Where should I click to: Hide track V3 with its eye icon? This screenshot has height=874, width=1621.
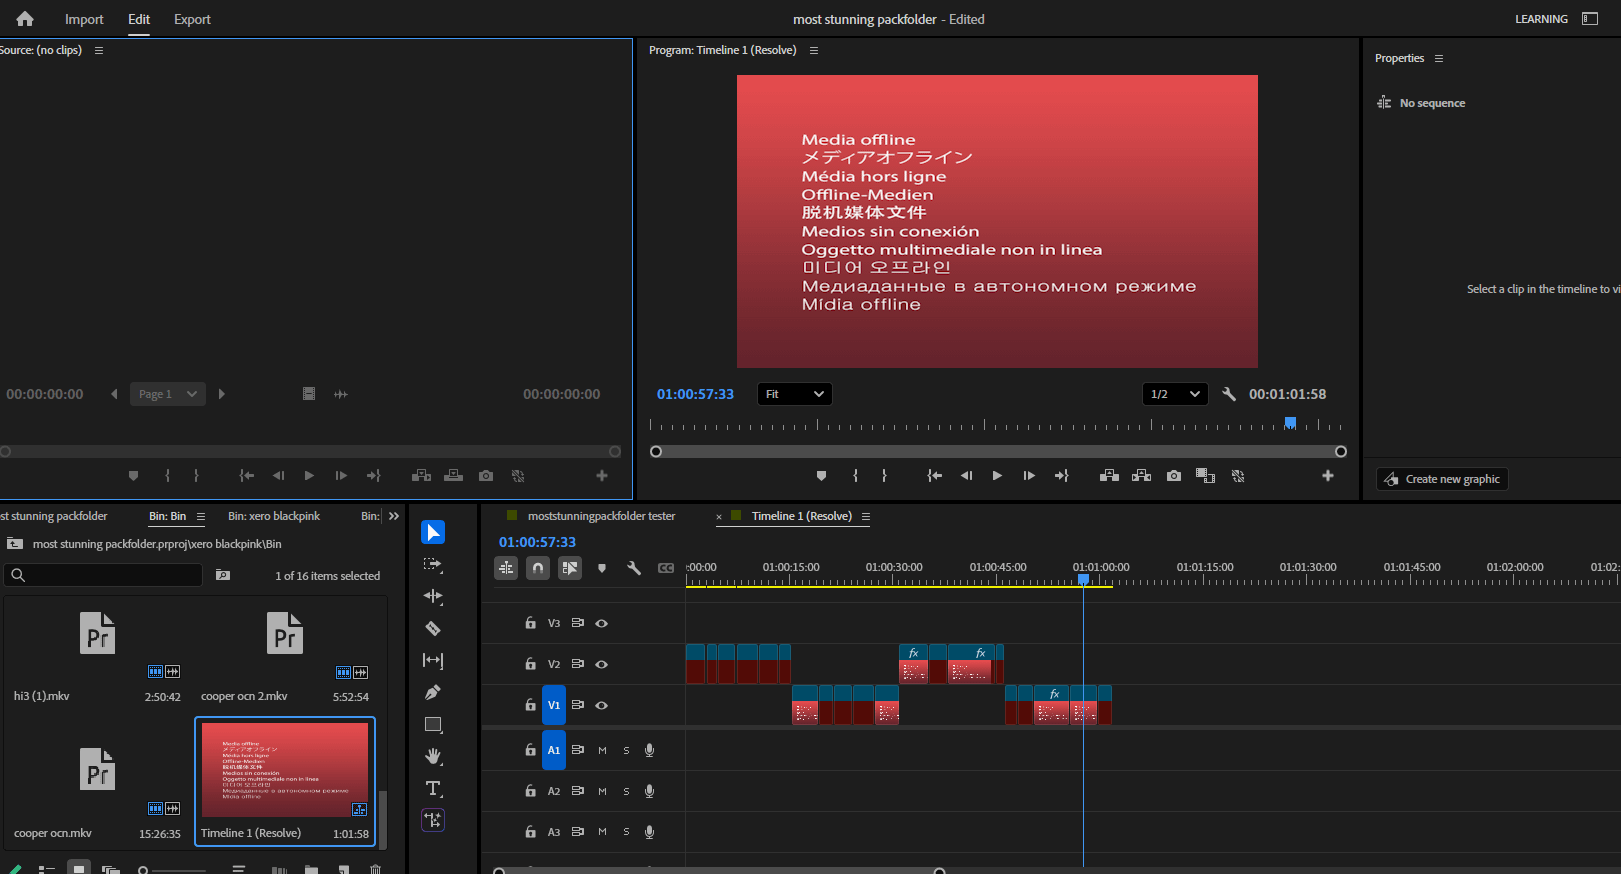602,623
